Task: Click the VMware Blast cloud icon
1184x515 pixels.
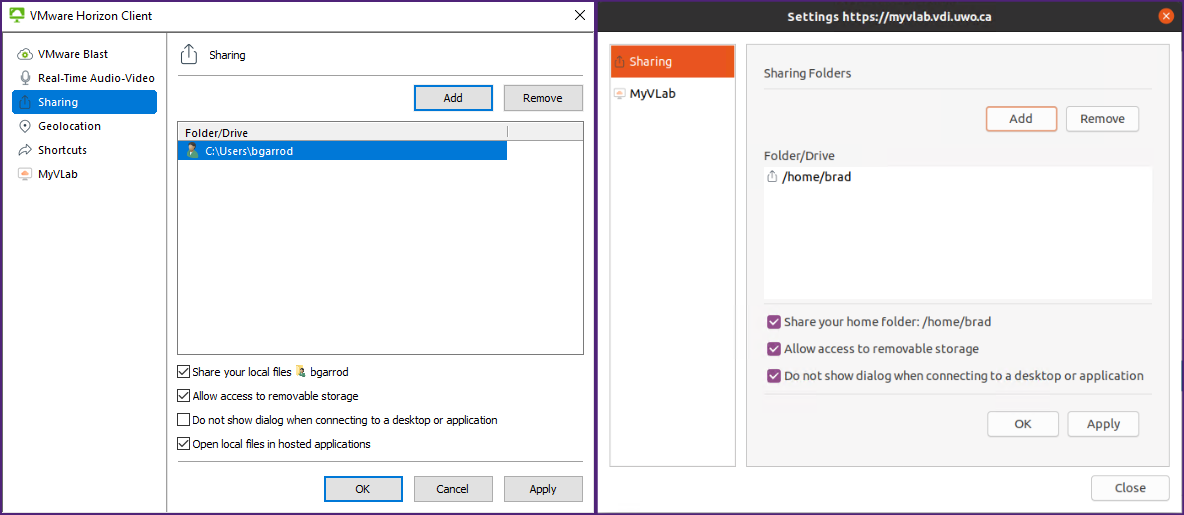Action: (x=25, y=54)
